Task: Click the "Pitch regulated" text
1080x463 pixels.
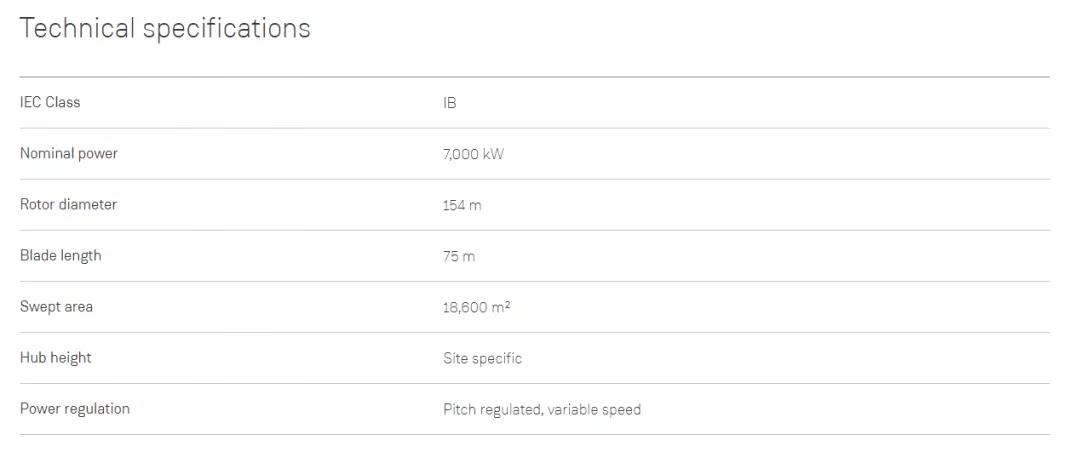Action: [x=491, y=409]
